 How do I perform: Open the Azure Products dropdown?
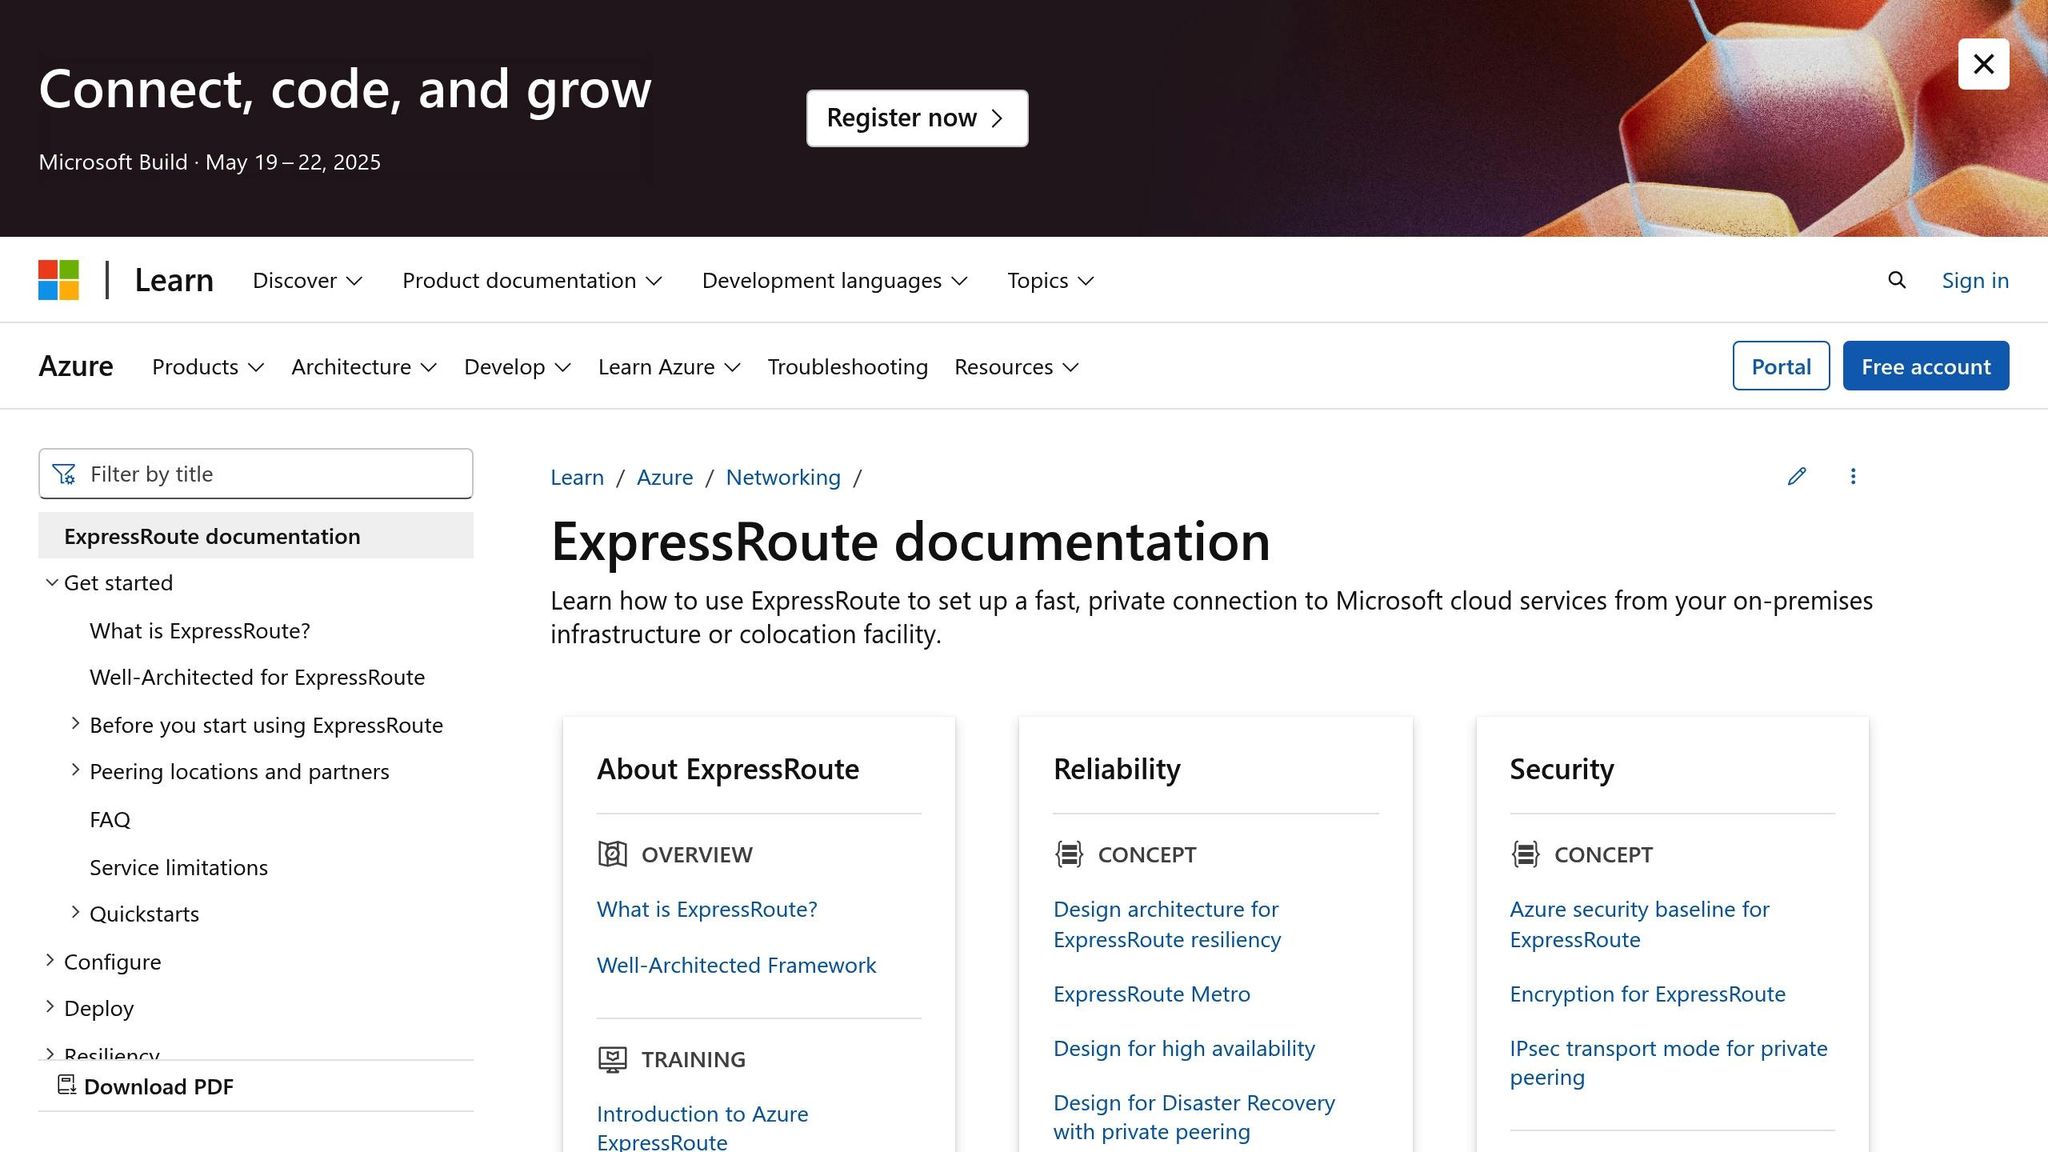(208, 367)
